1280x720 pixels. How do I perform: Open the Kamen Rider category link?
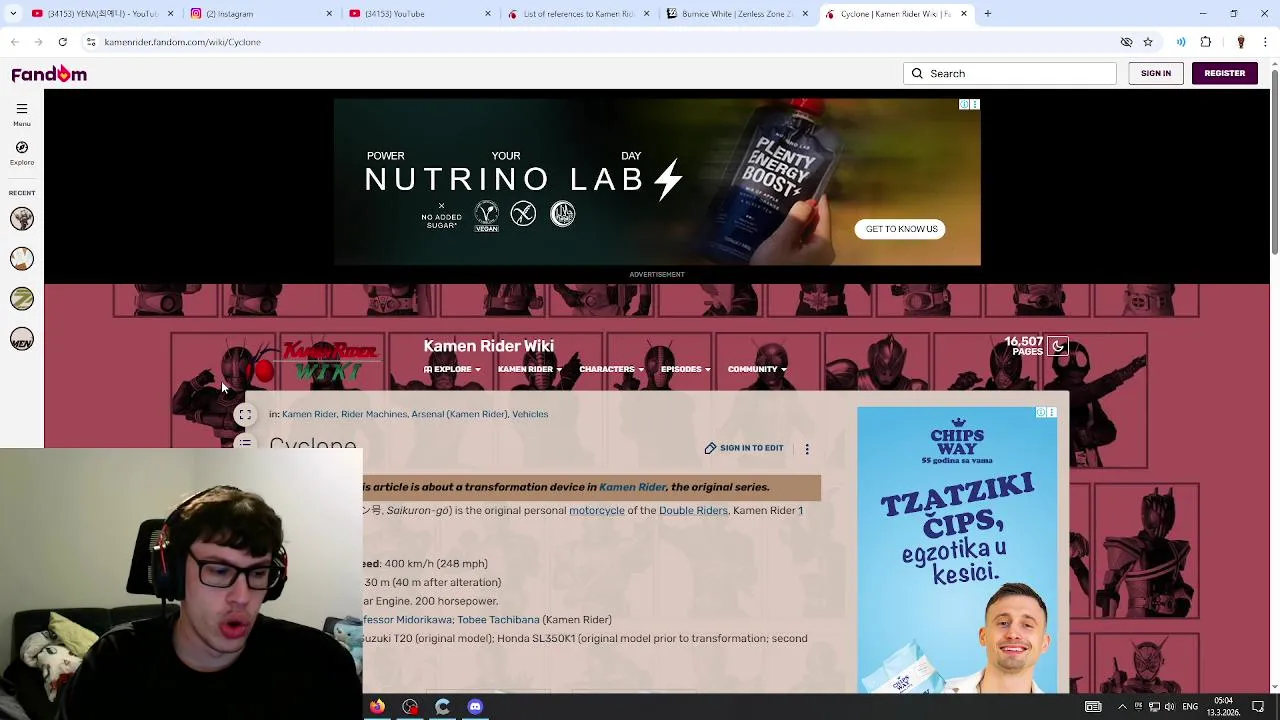[x=309, y=414]
